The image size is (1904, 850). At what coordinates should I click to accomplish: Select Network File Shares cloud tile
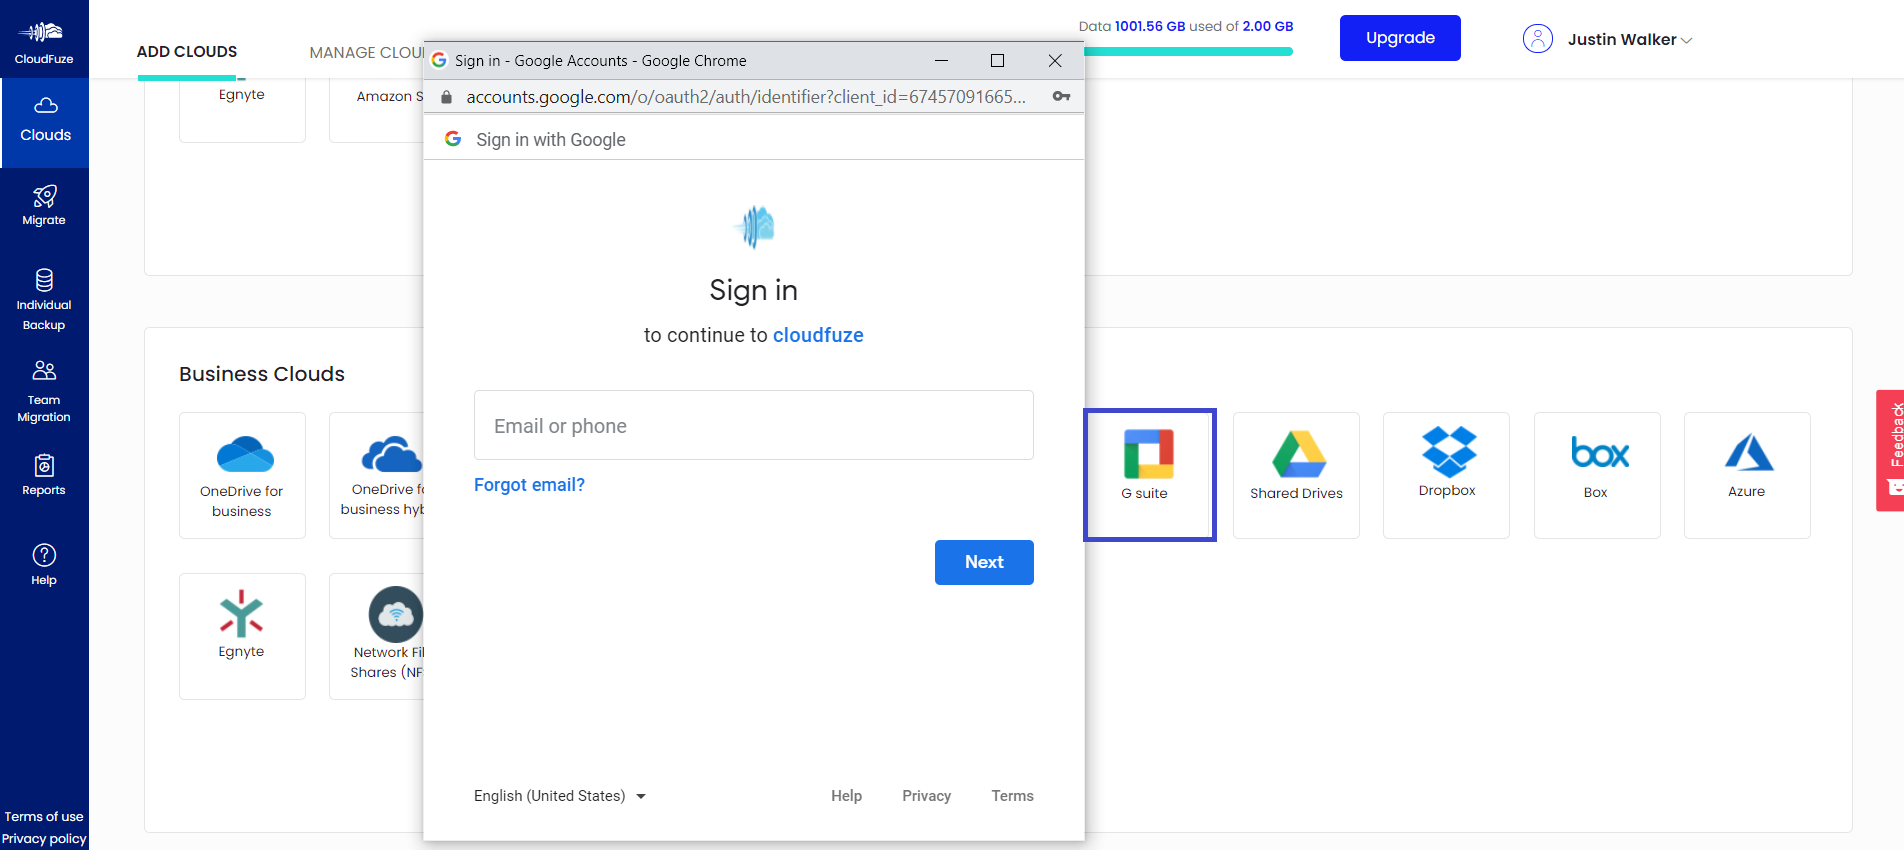coord(377,636)
